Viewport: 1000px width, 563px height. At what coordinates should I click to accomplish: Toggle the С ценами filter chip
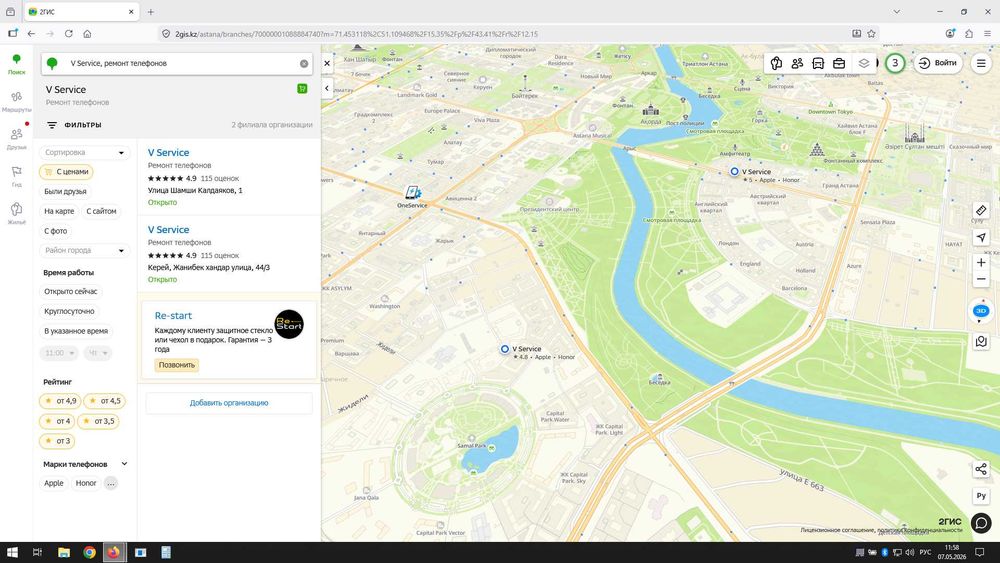66,172
